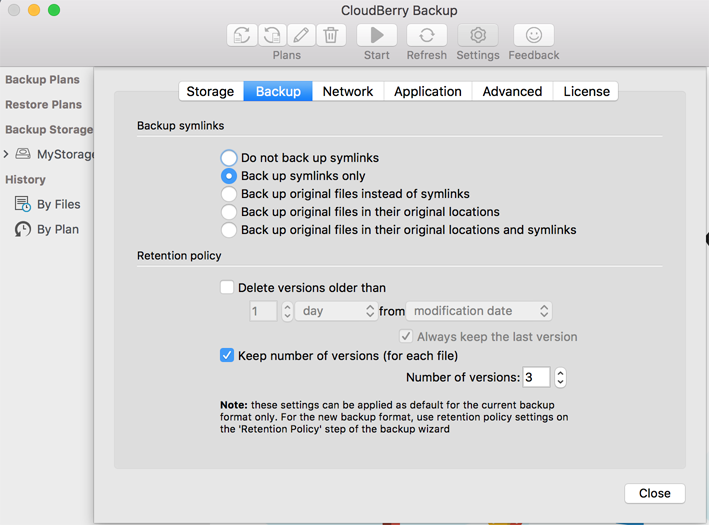Switch to the Application tab
709x525 pixels.
[428, 91]
